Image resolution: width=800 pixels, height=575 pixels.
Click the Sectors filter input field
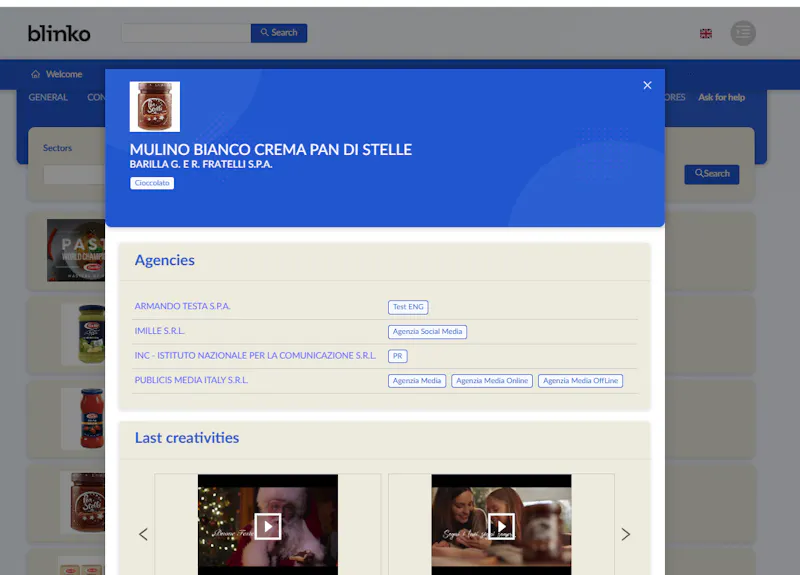(x=74, y=174)
